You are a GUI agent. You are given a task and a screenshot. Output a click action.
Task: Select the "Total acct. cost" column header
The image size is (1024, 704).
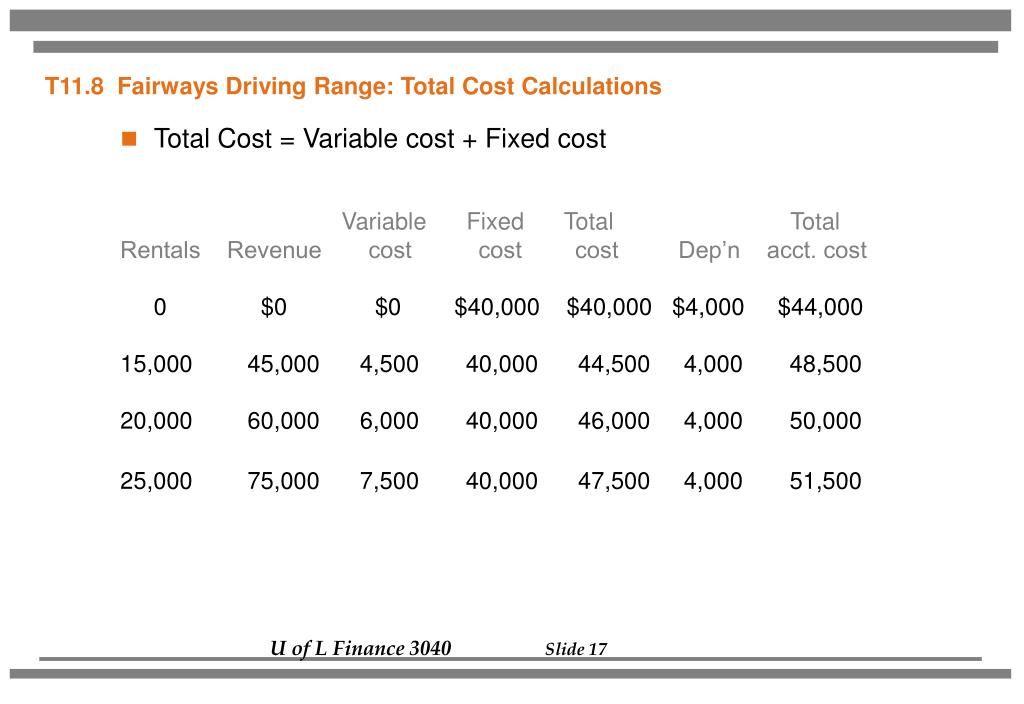[817, 236]
